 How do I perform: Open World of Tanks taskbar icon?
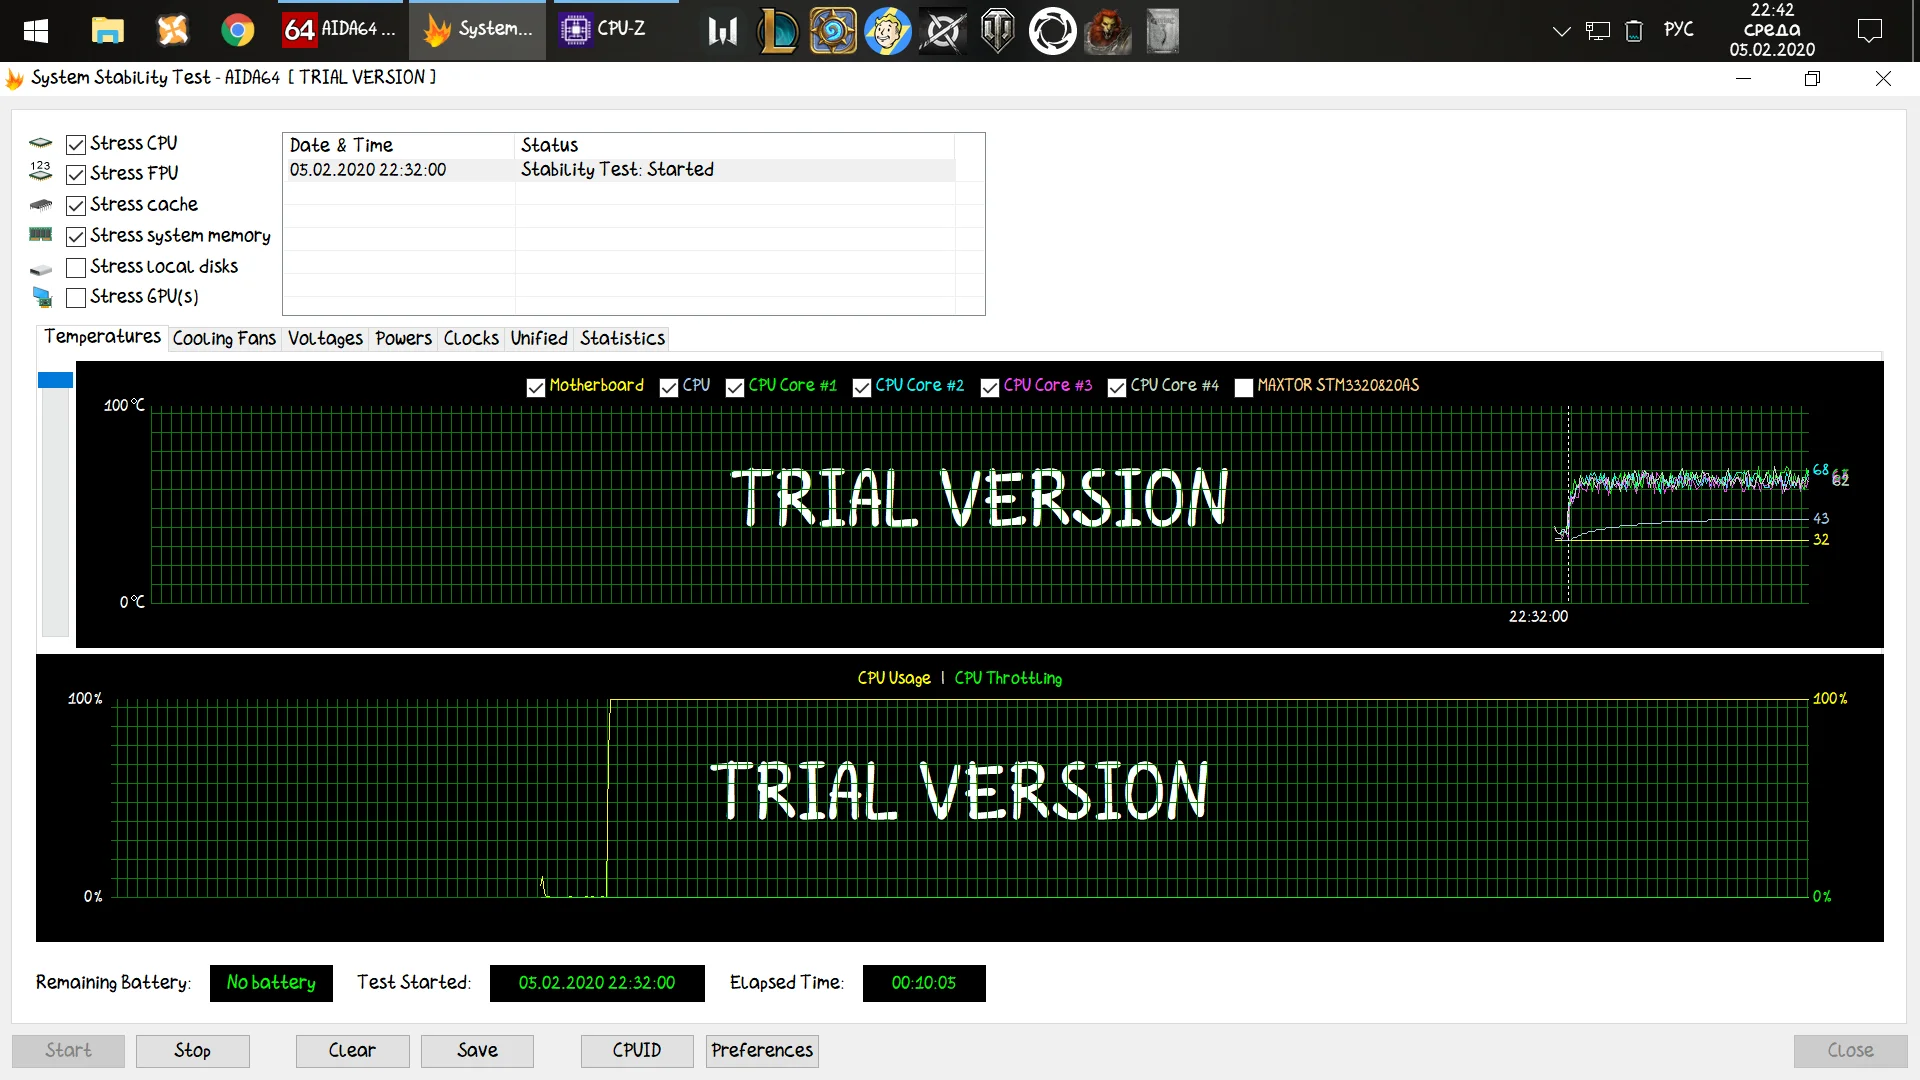pos(997,30)
